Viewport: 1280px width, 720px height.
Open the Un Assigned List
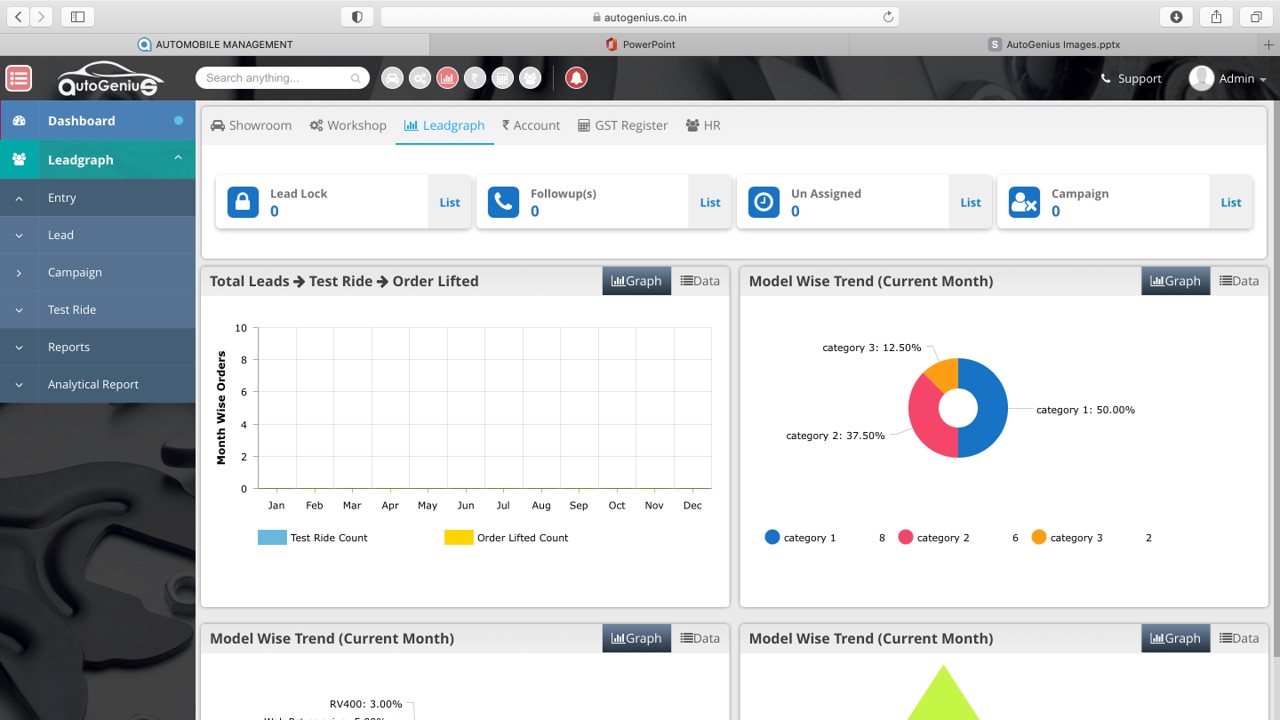(x=971, y=202)
